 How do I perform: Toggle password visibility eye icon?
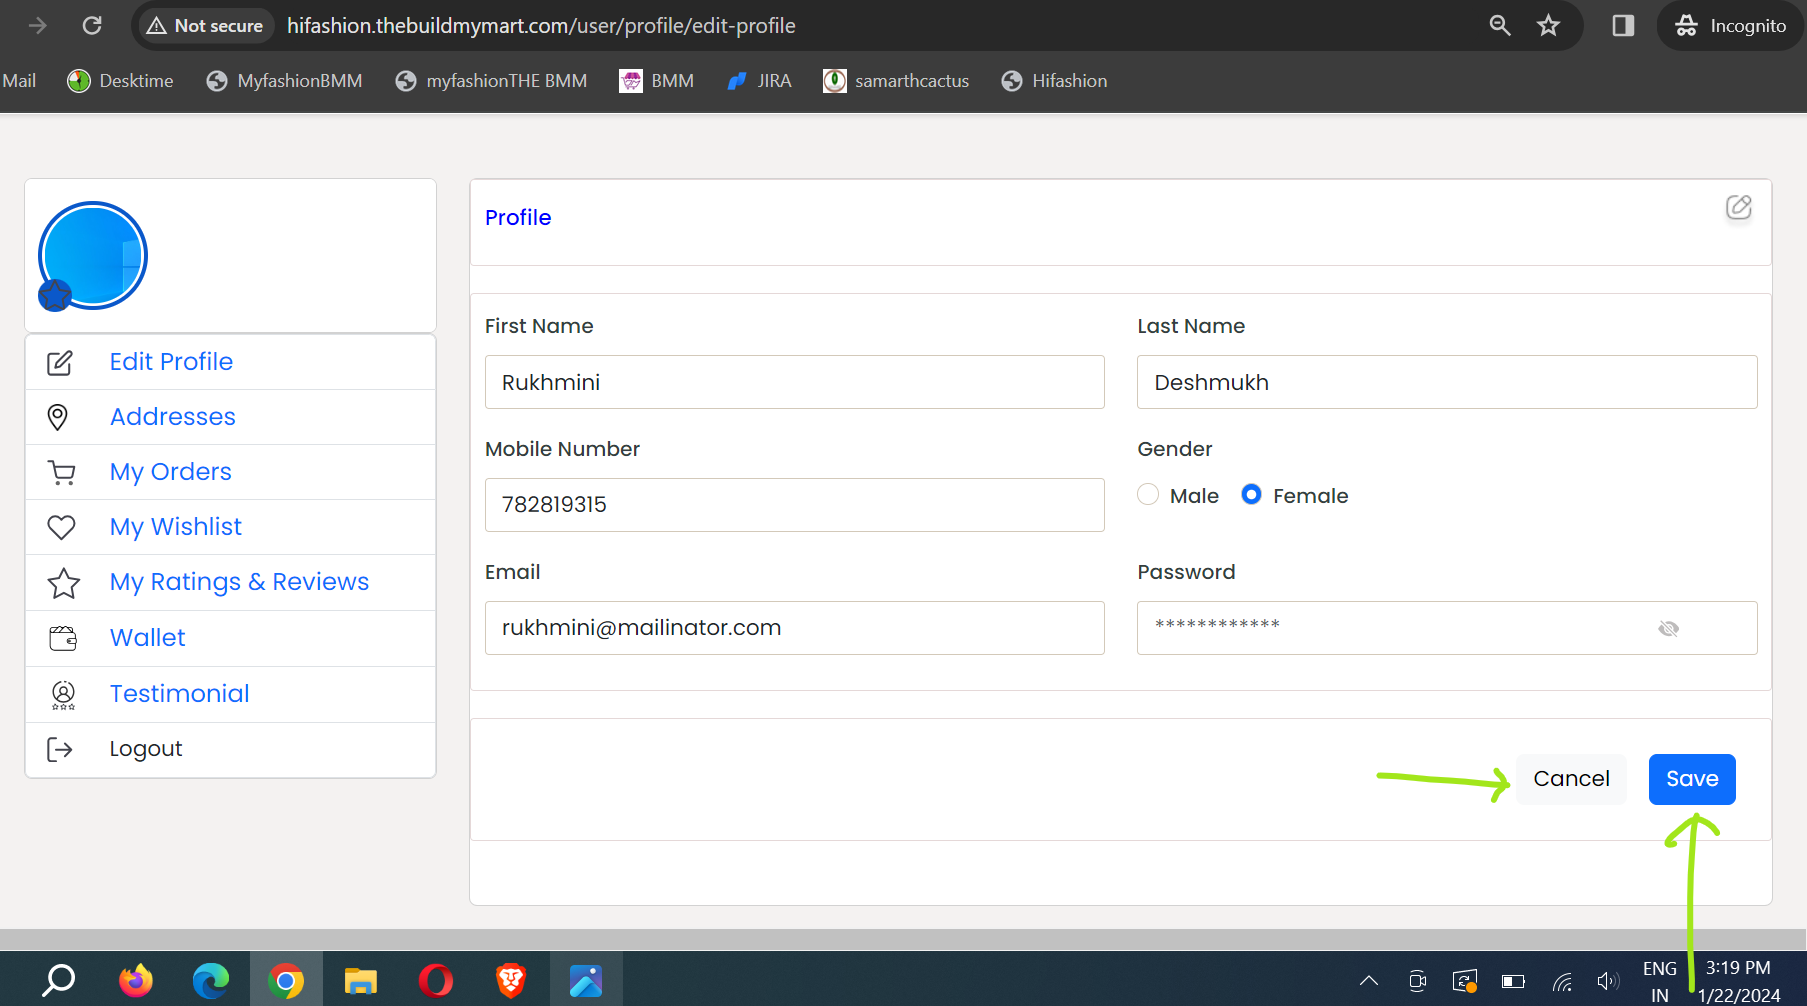[x=1668, y=629]
